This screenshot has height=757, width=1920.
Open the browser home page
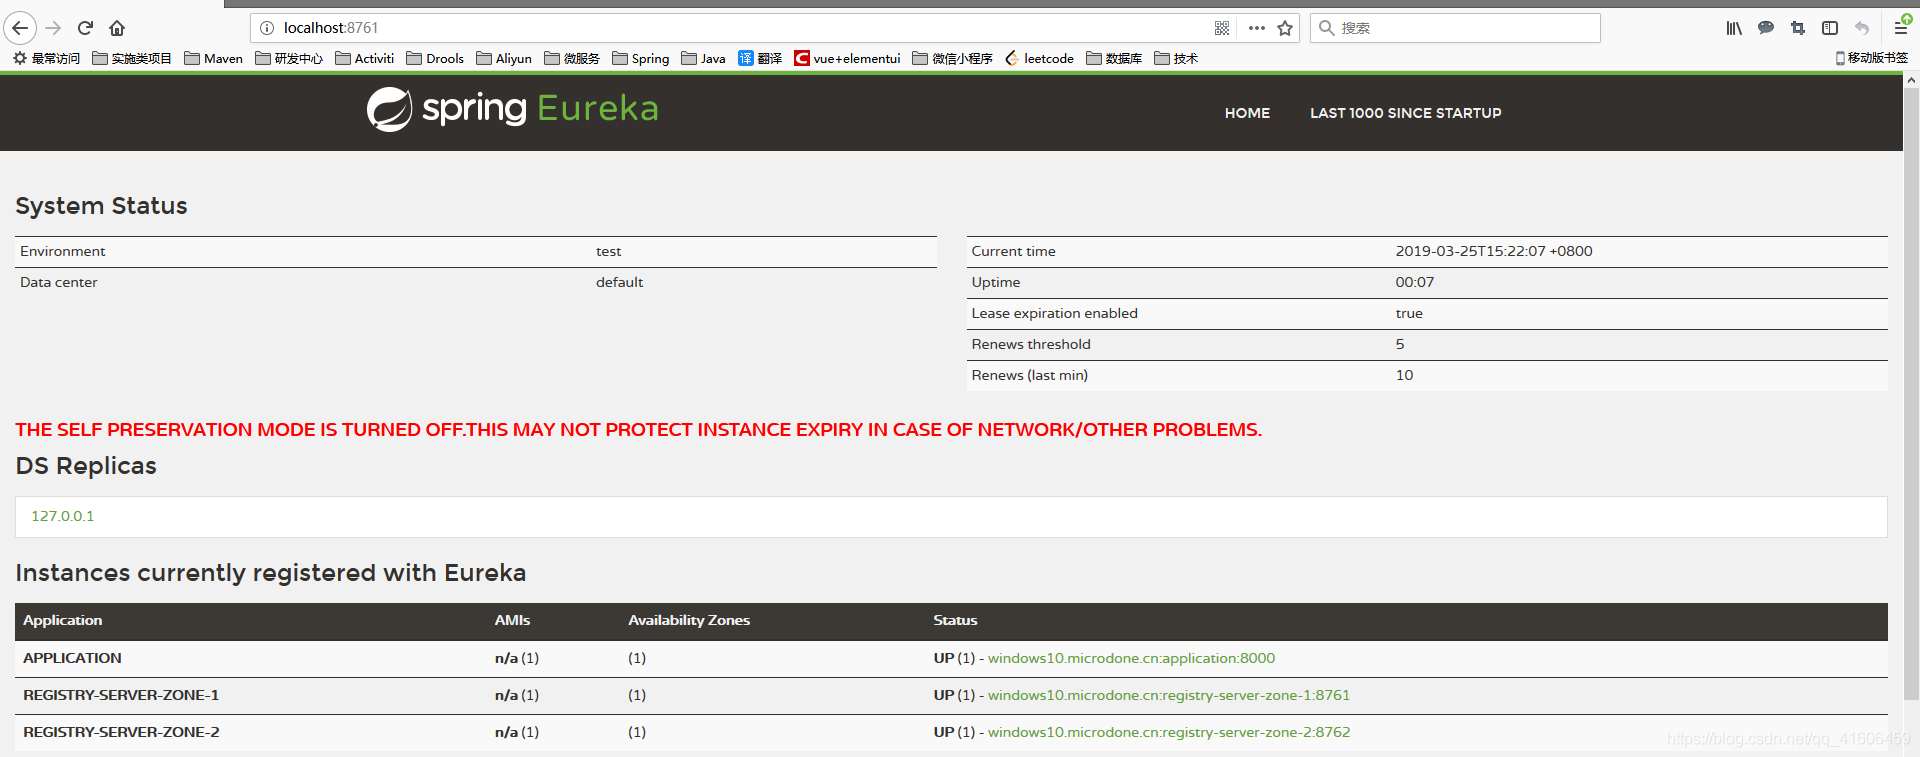click(x=117, y=28)
